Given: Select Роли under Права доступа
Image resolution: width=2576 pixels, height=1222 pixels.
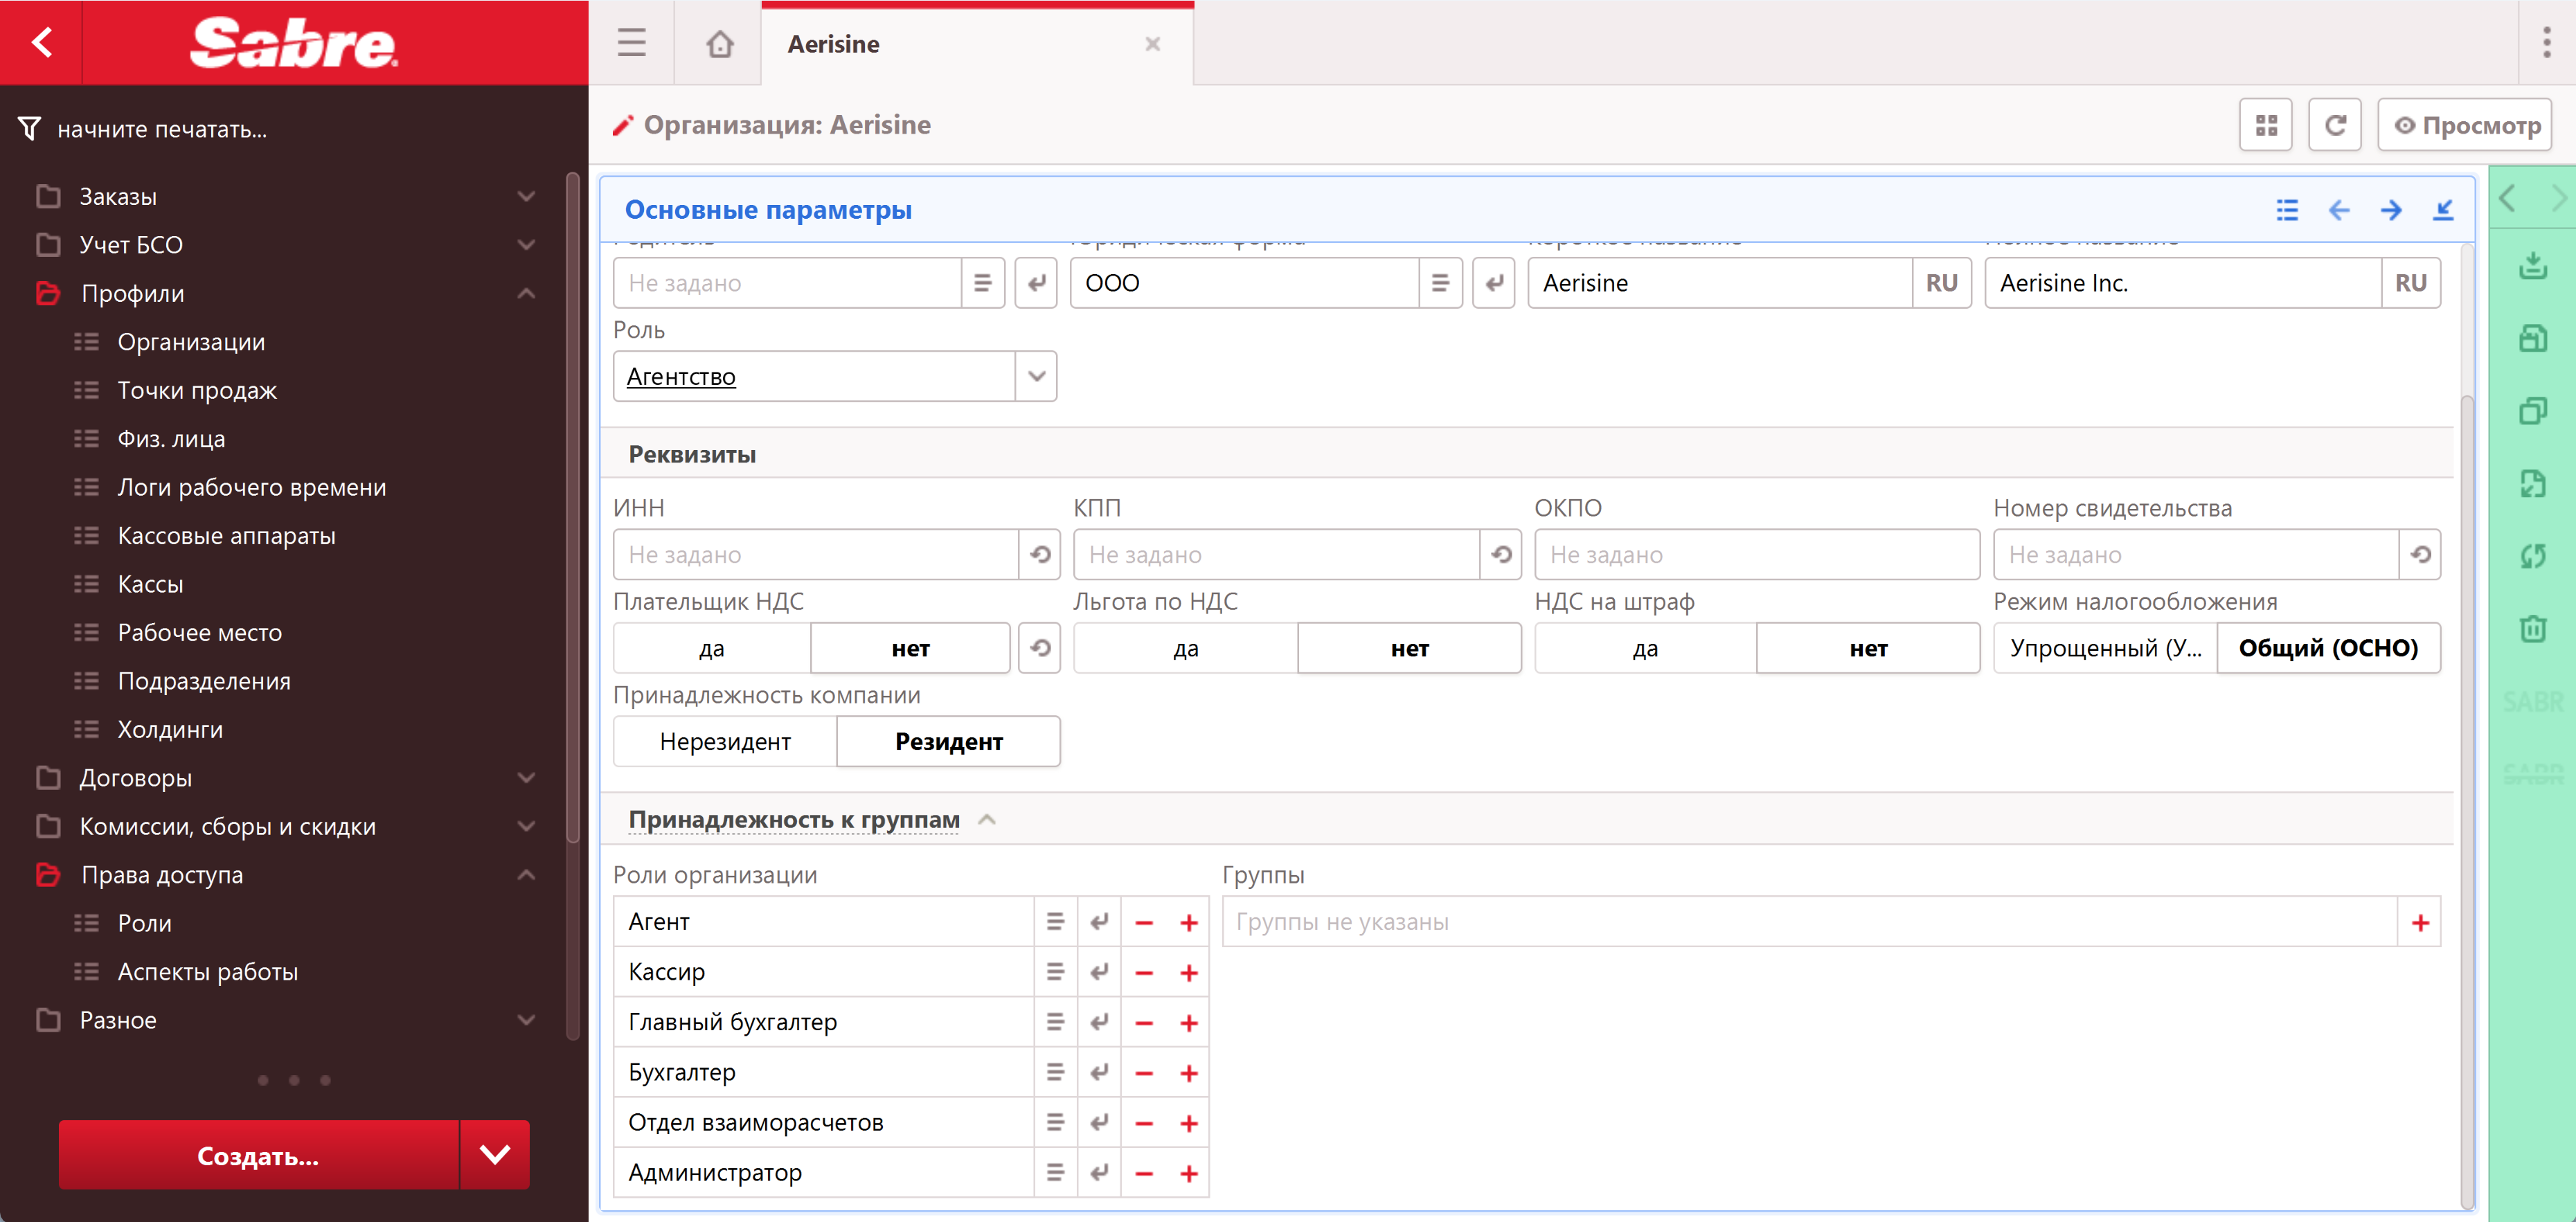Looking at the screenshot, I should 145,923.
